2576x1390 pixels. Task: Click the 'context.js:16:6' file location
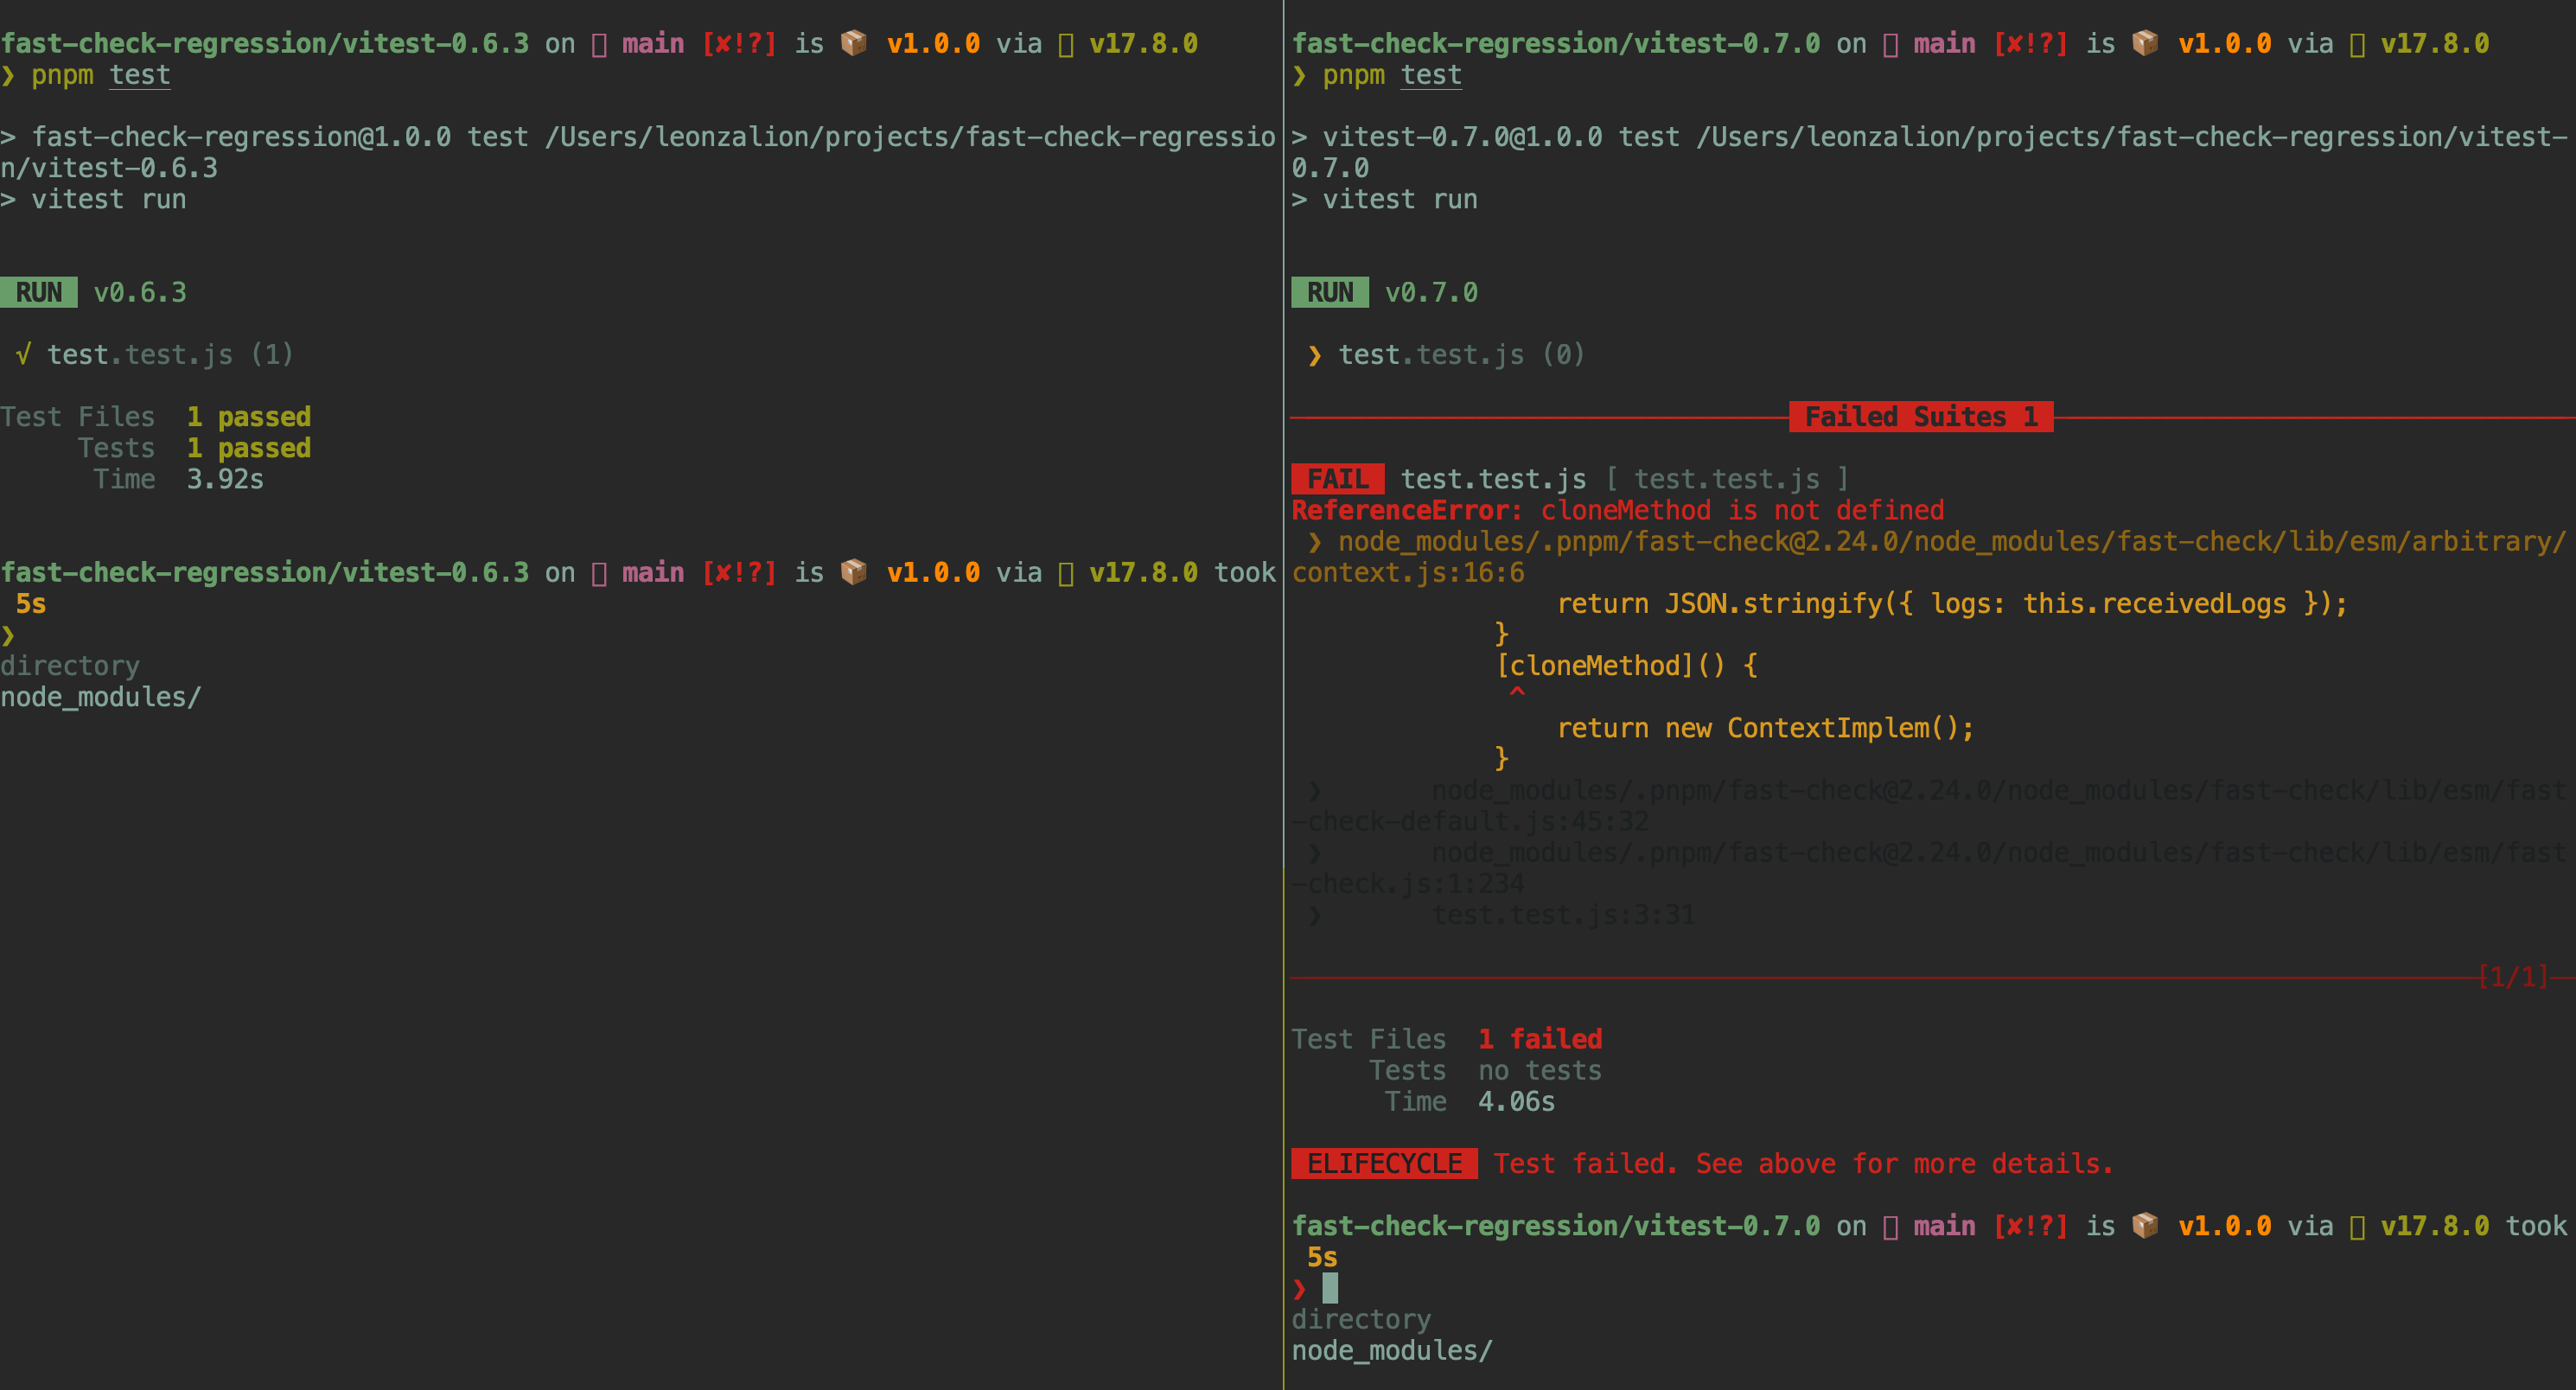pos(1408,572)
